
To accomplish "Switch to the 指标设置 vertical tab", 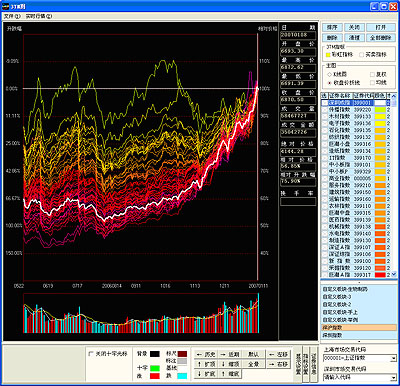I will (x=305, y=364).
